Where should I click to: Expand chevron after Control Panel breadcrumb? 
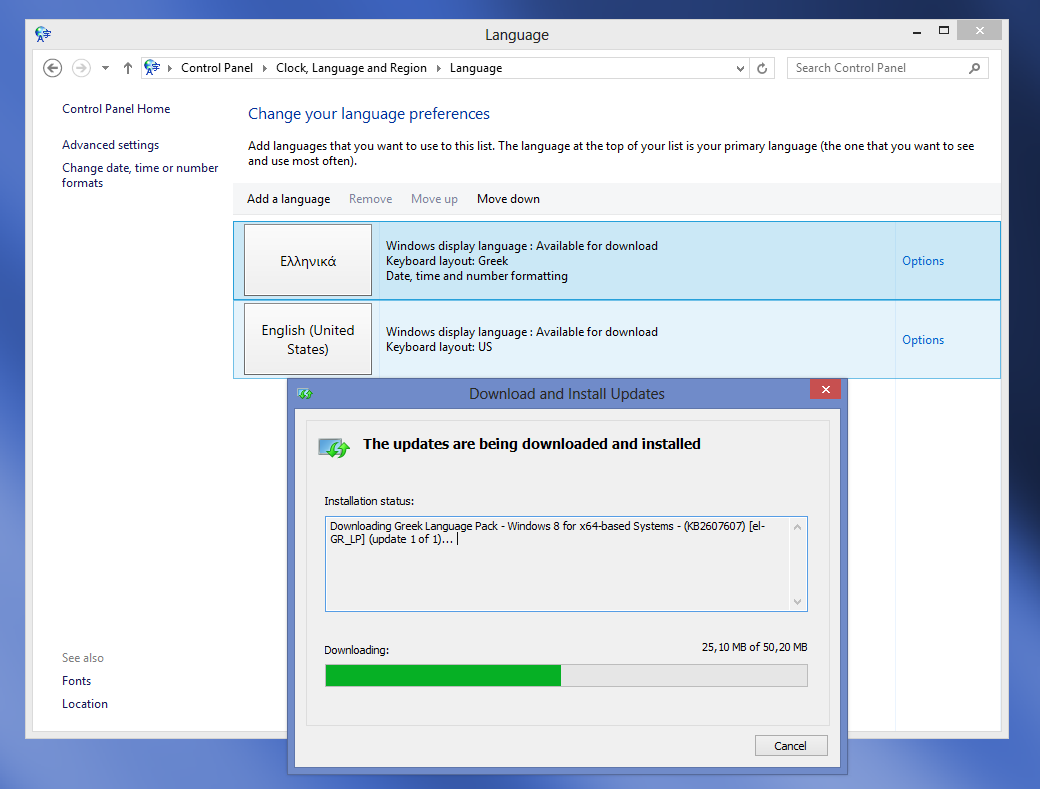(265, 68)
